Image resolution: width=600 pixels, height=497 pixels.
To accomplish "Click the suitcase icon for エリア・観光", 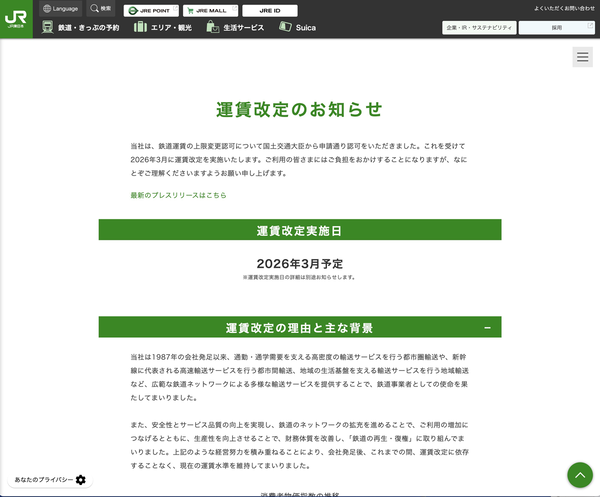I will [x=140, y=27].
